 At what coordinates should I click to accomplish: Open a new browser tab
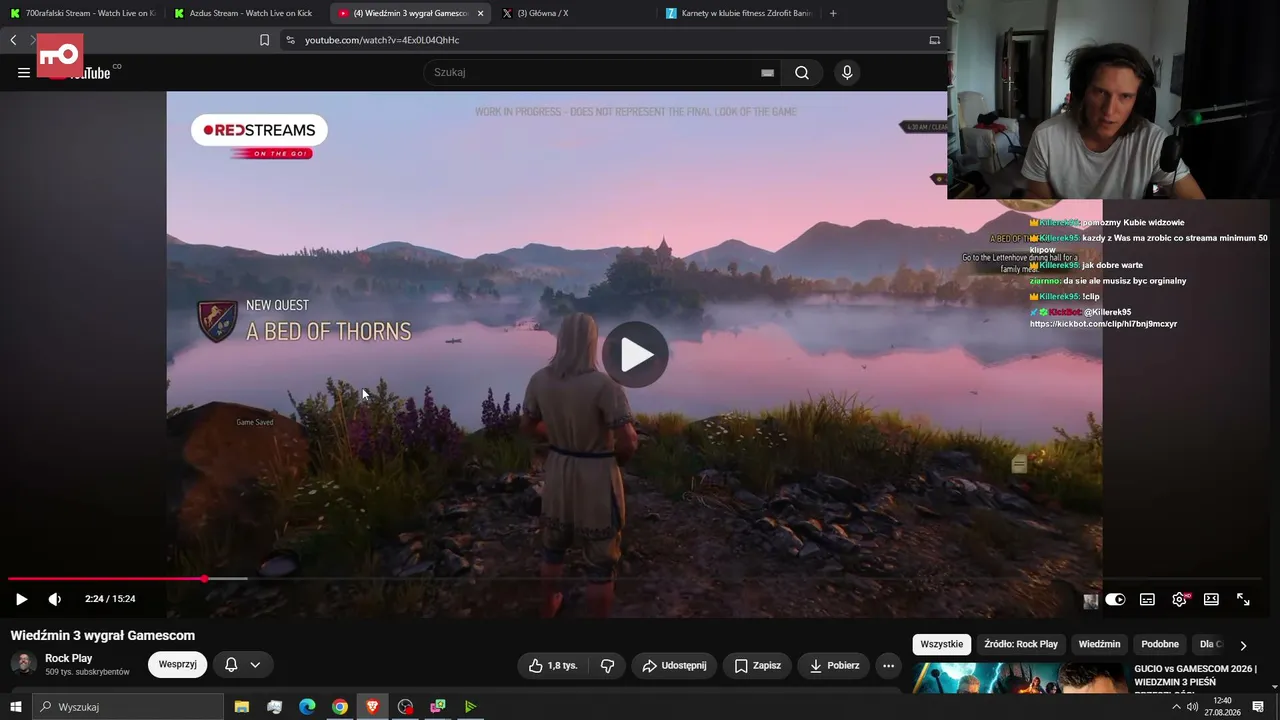(x=833, y=13)
